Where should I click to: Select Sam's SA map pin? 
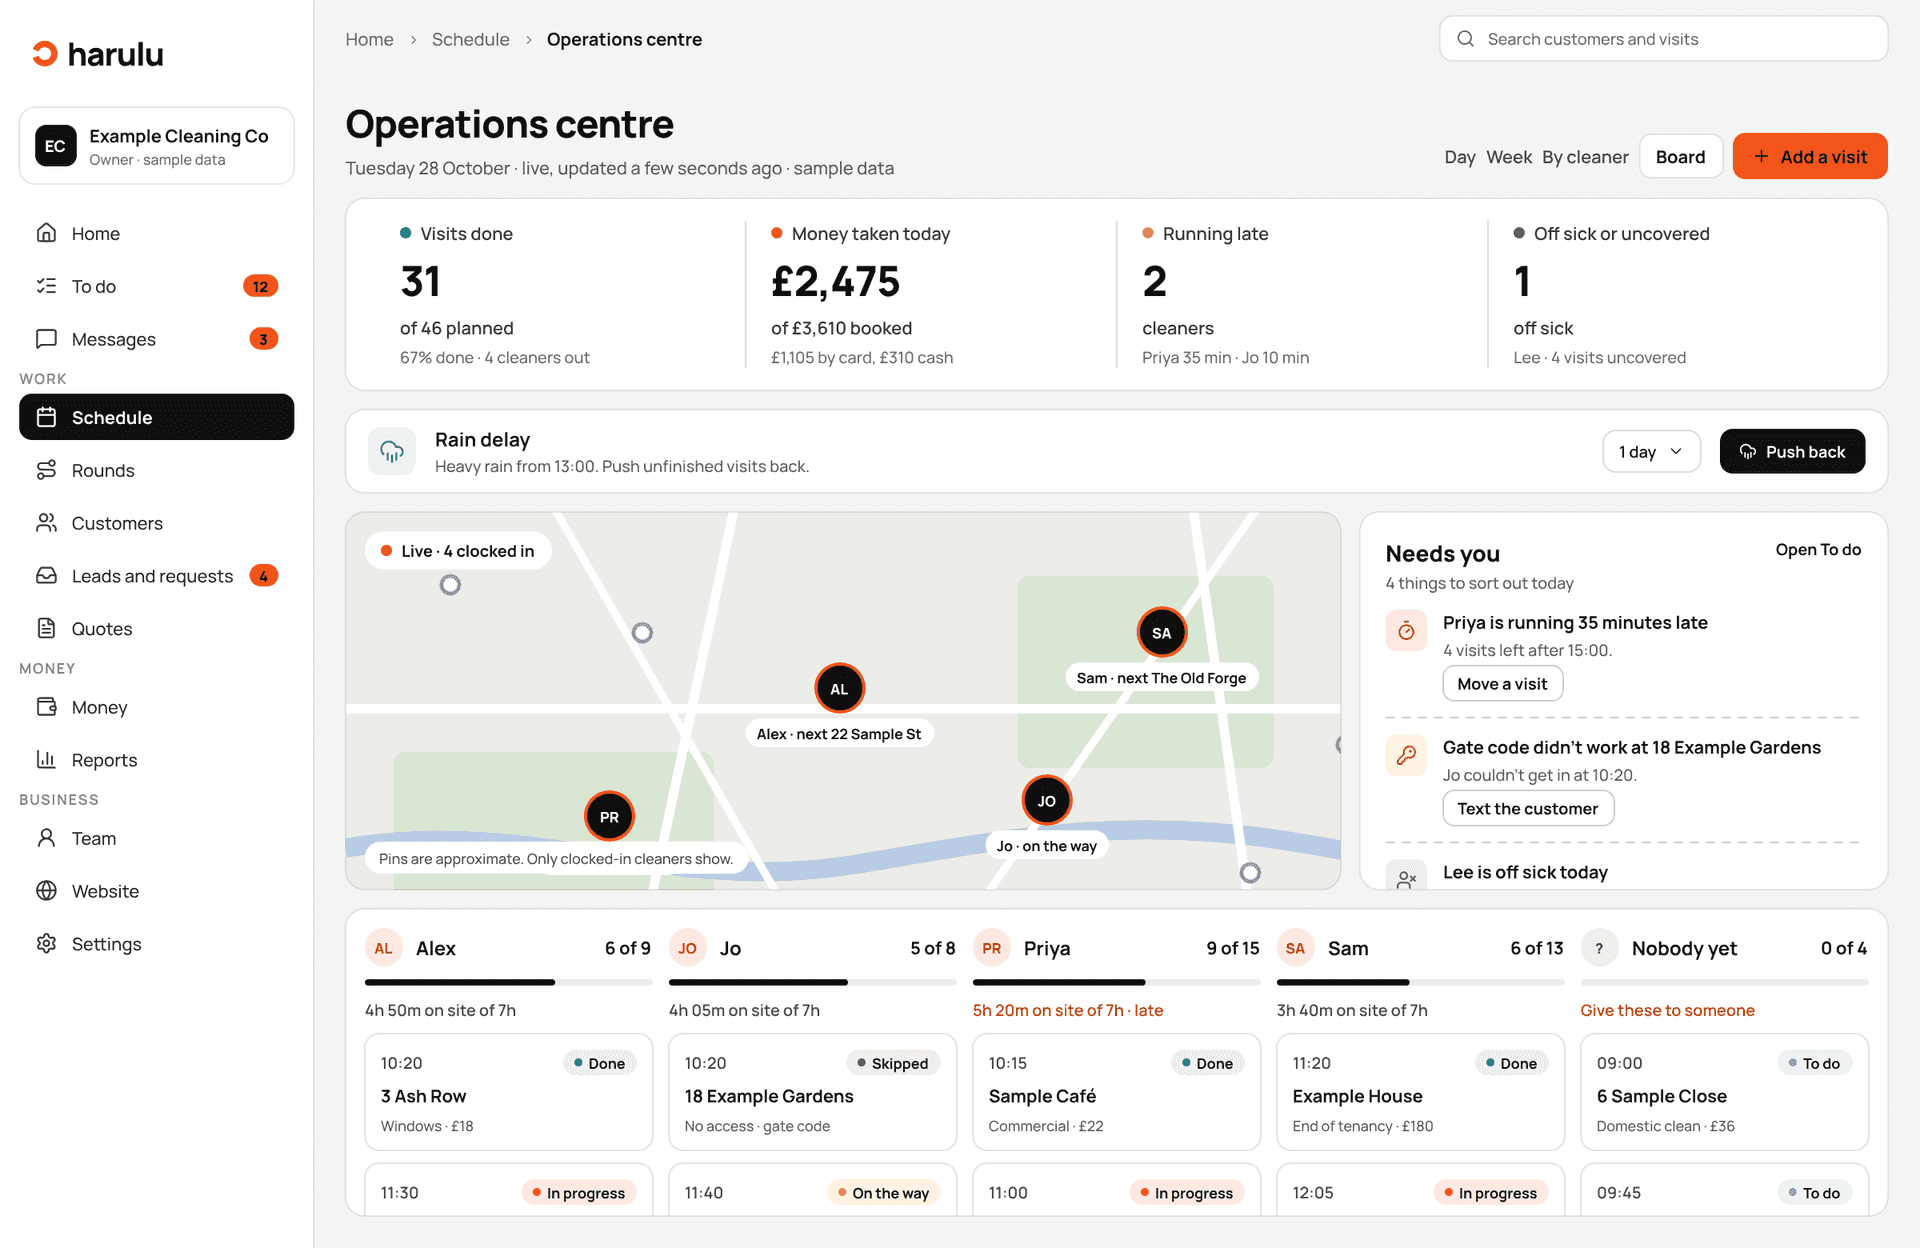(1161, 632)
